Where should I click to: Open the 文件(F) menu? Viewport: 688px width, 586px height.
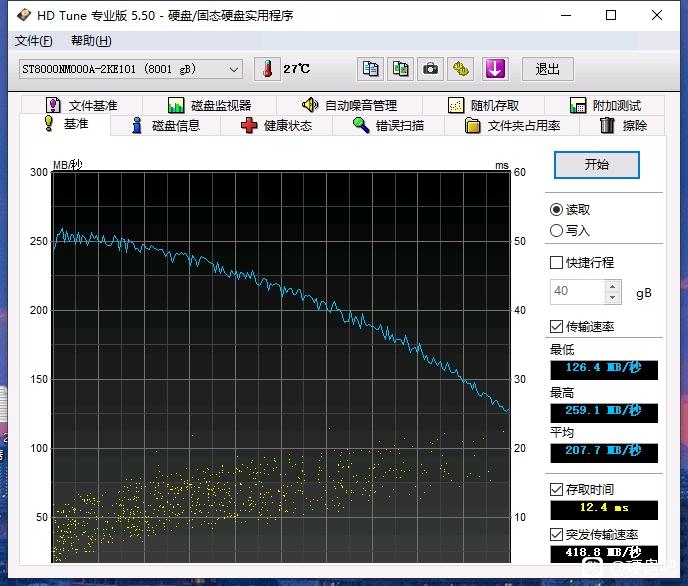[x=34, y=41]
